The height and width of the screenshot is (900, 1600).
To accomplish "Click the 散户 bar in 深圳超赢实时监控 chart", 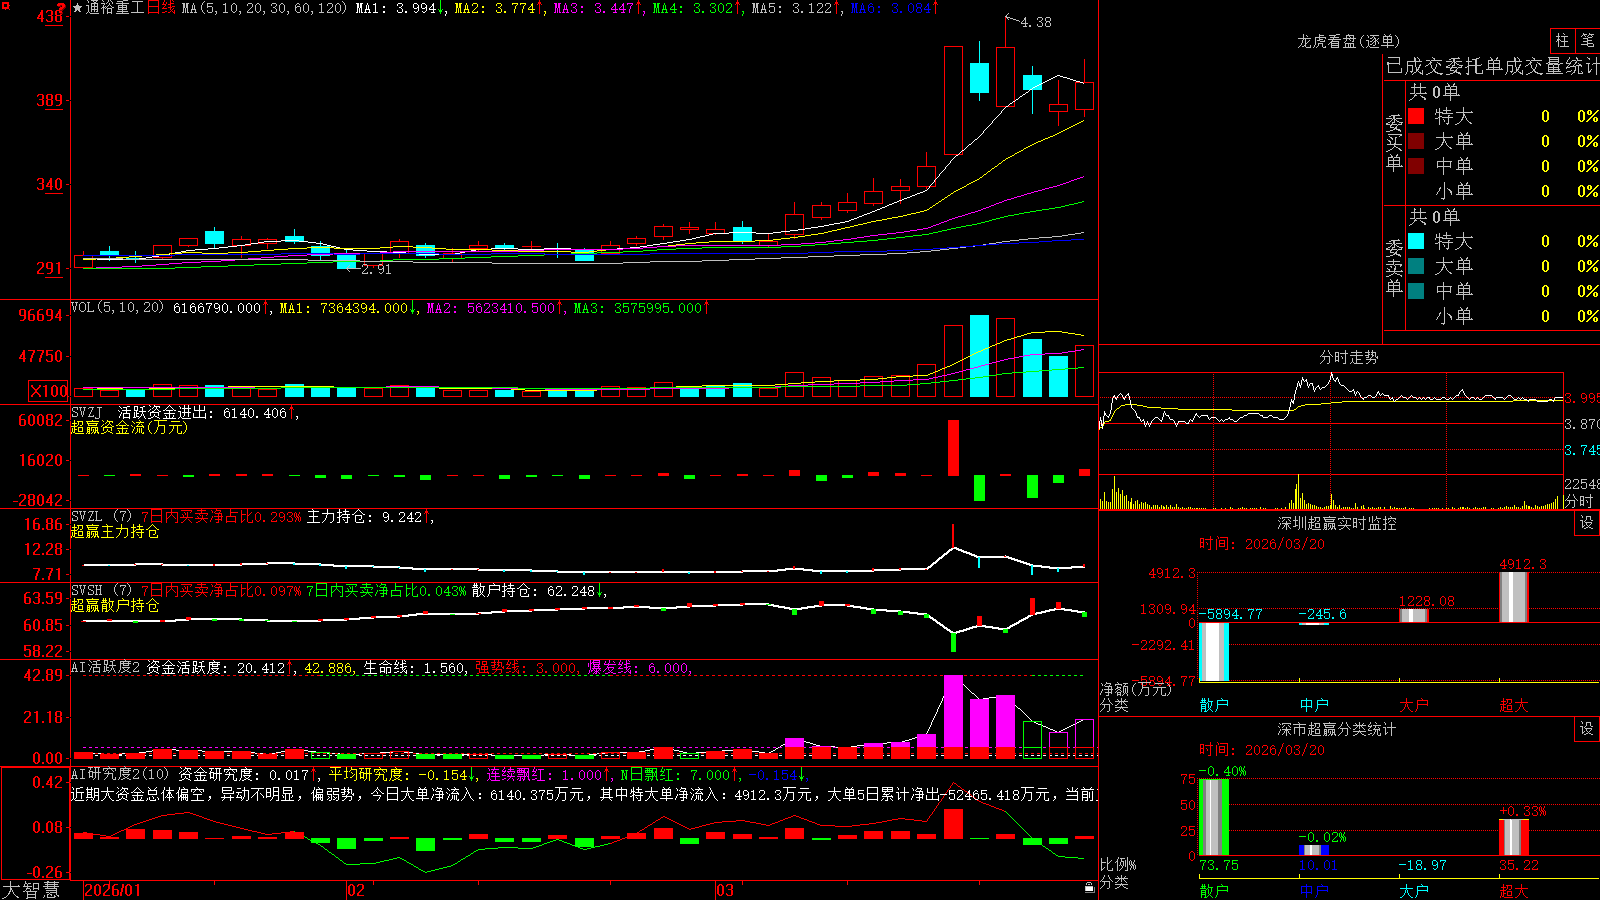I will click(x=1214, y=652).
